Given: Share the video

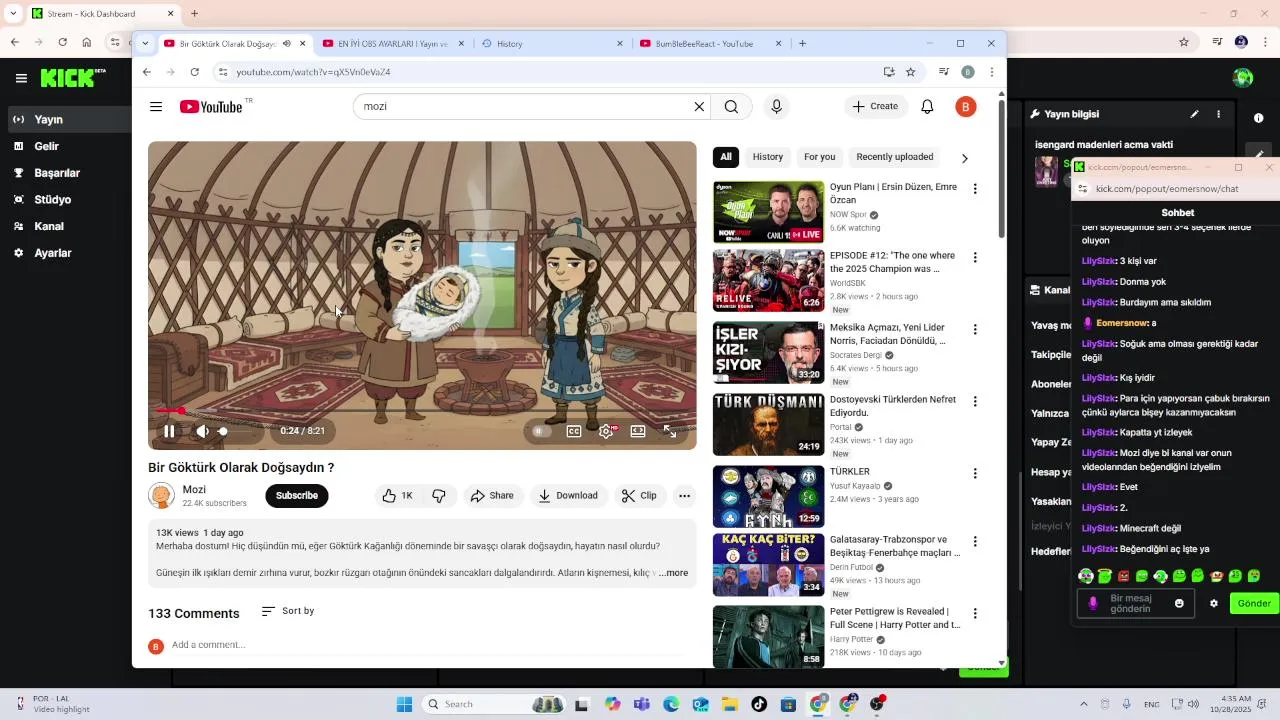Looking at the screenshot, I should click(x=492, y=496).
